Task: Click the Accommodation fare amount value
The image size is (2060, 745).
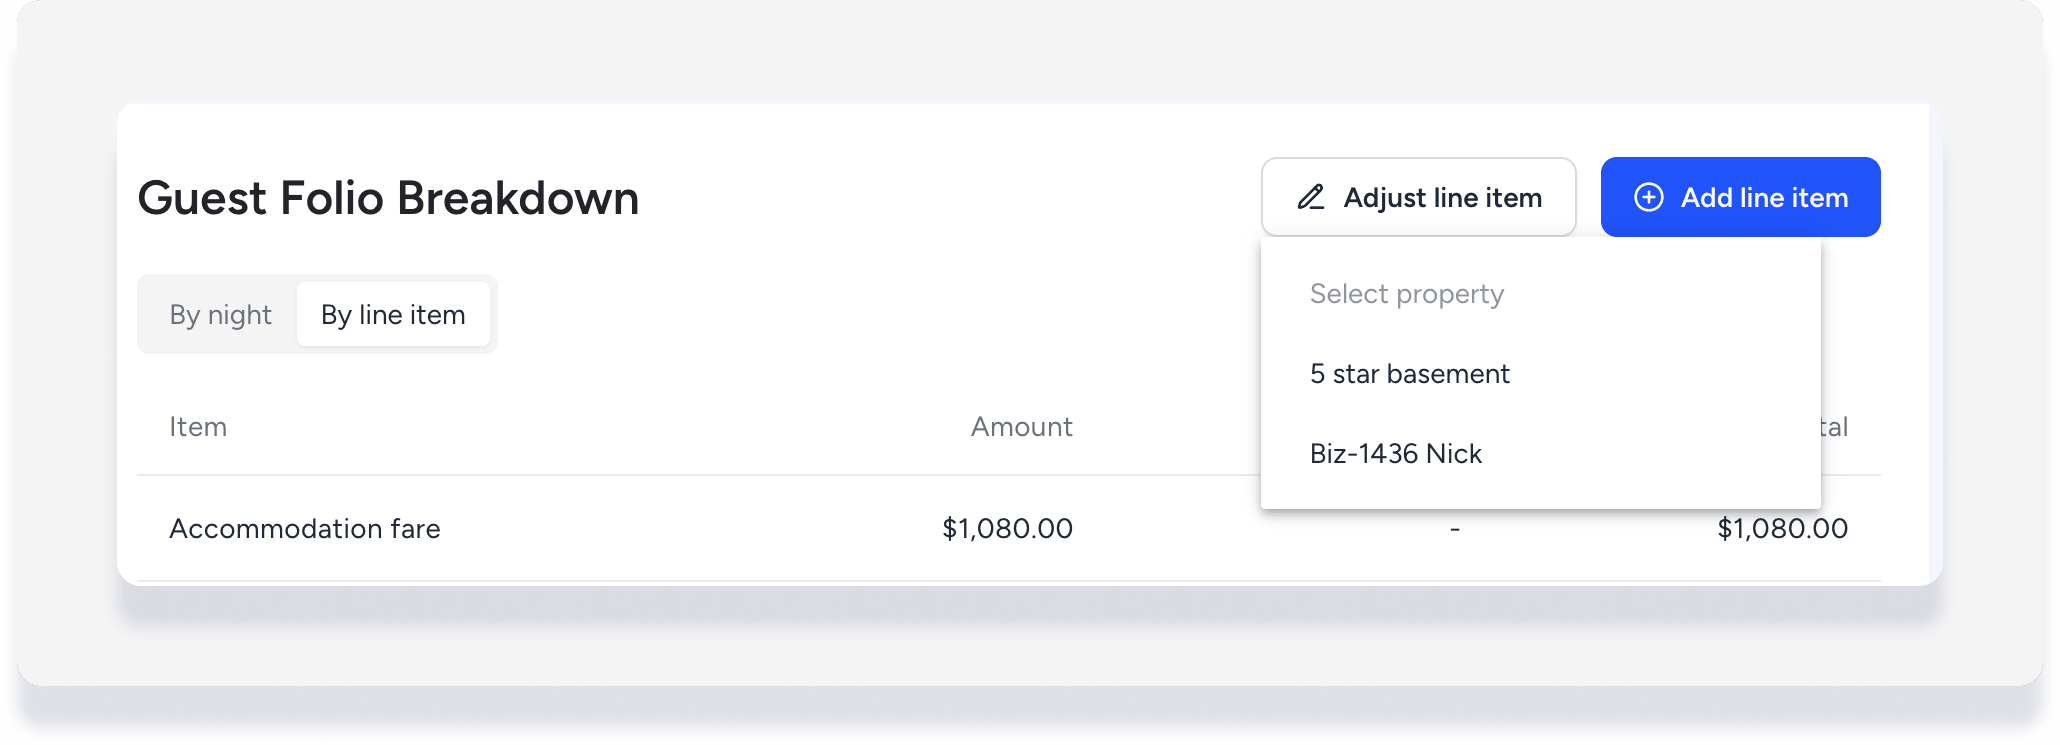Action: pos(1007,529)
